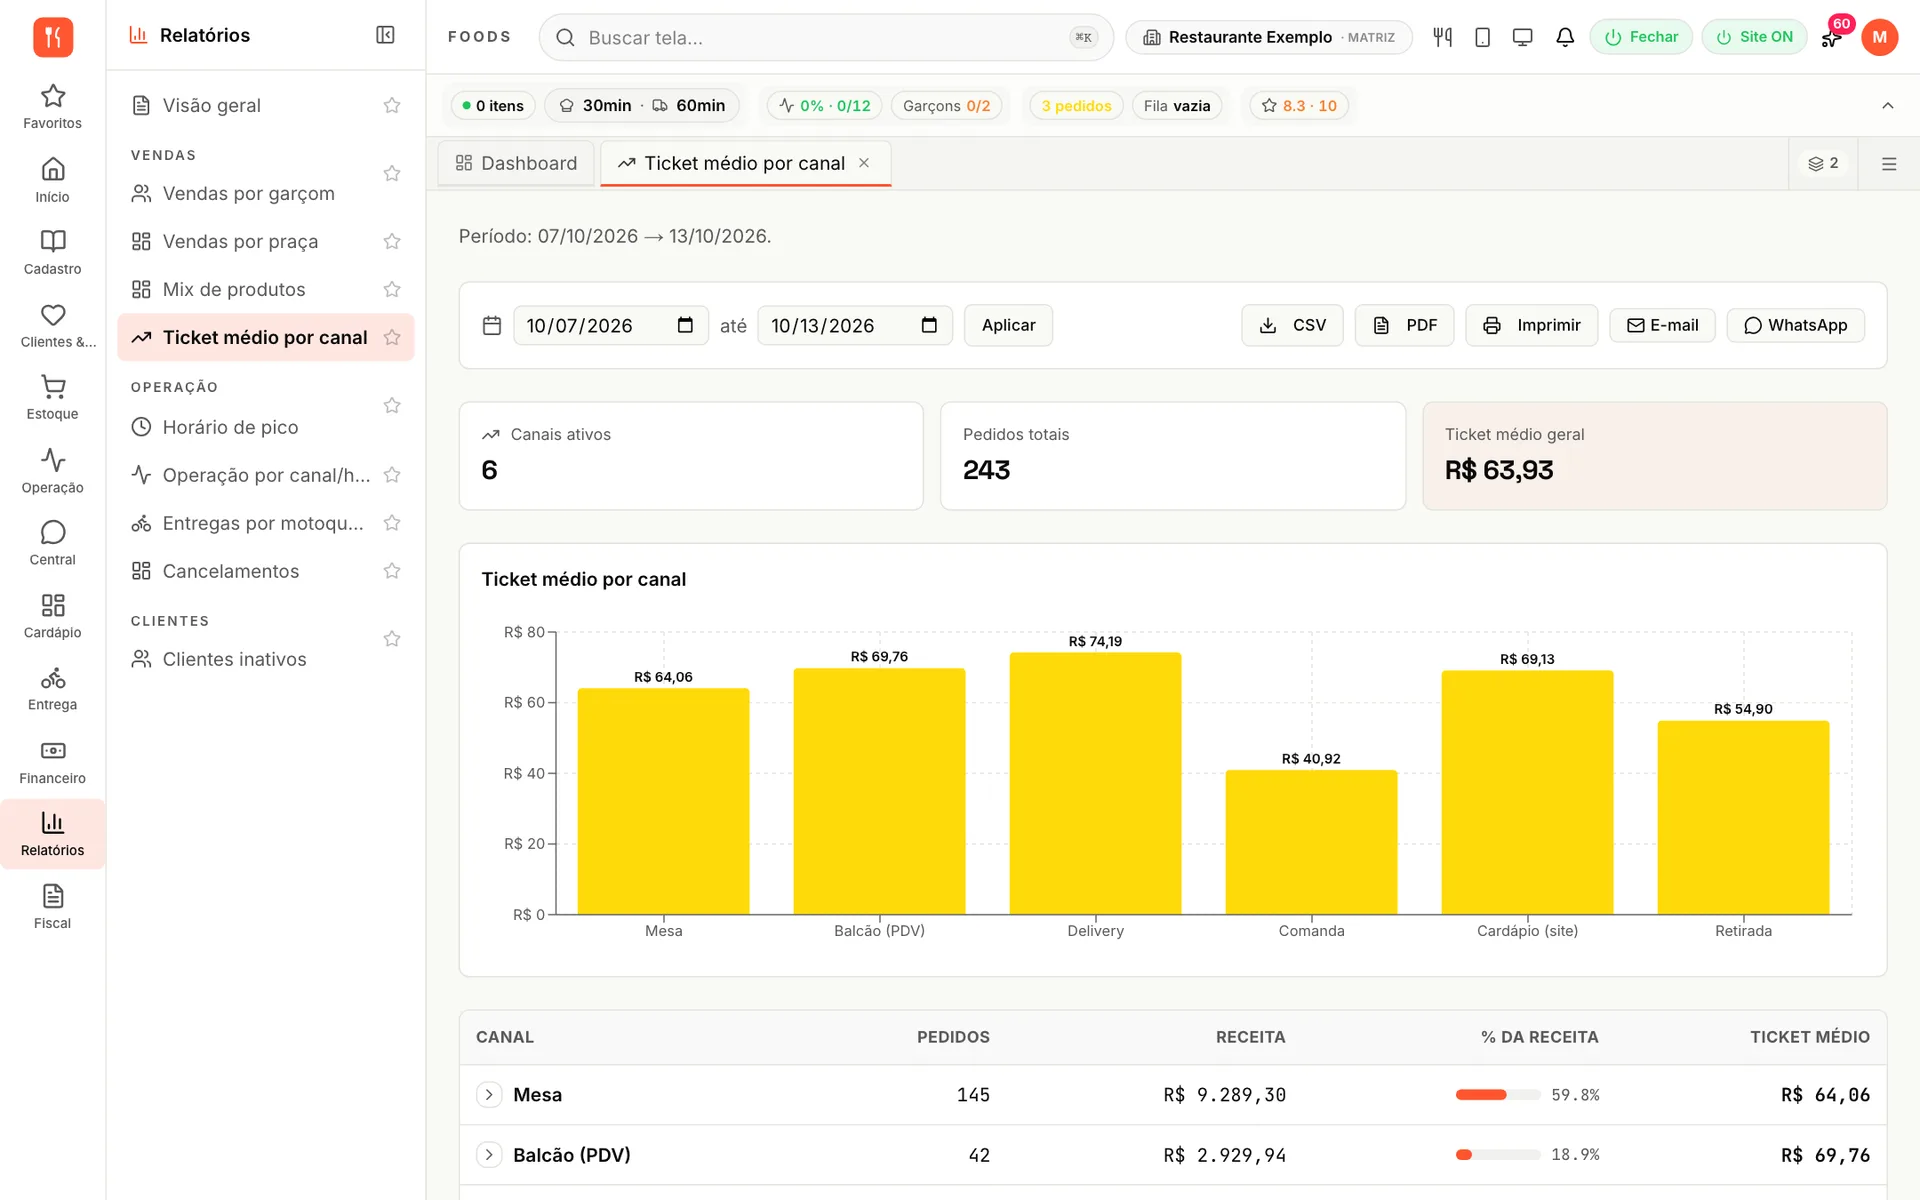This screenshot has height=1200, width=1920.
Task: Close the Ticket médio por canal tab
Action: (864, 163)
